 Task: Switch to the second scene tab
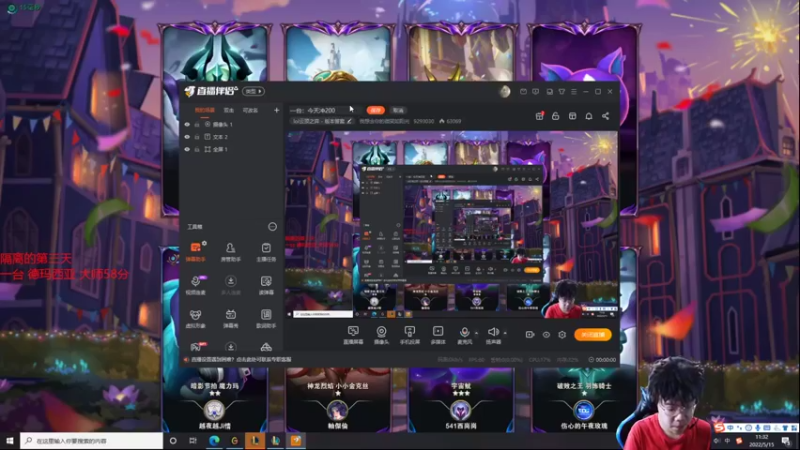[x=229, y=110]
